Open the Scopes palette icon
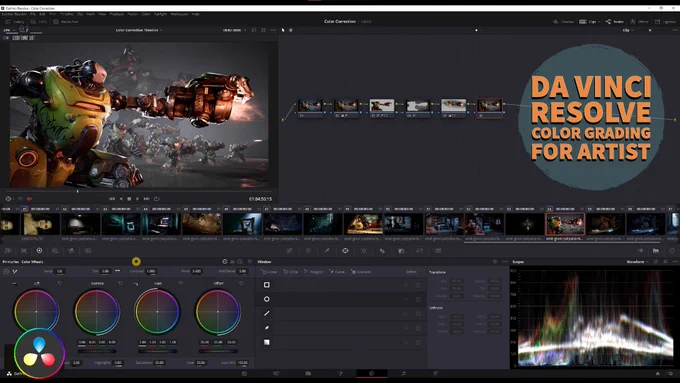The image size is (680, 383). (656, 251)
